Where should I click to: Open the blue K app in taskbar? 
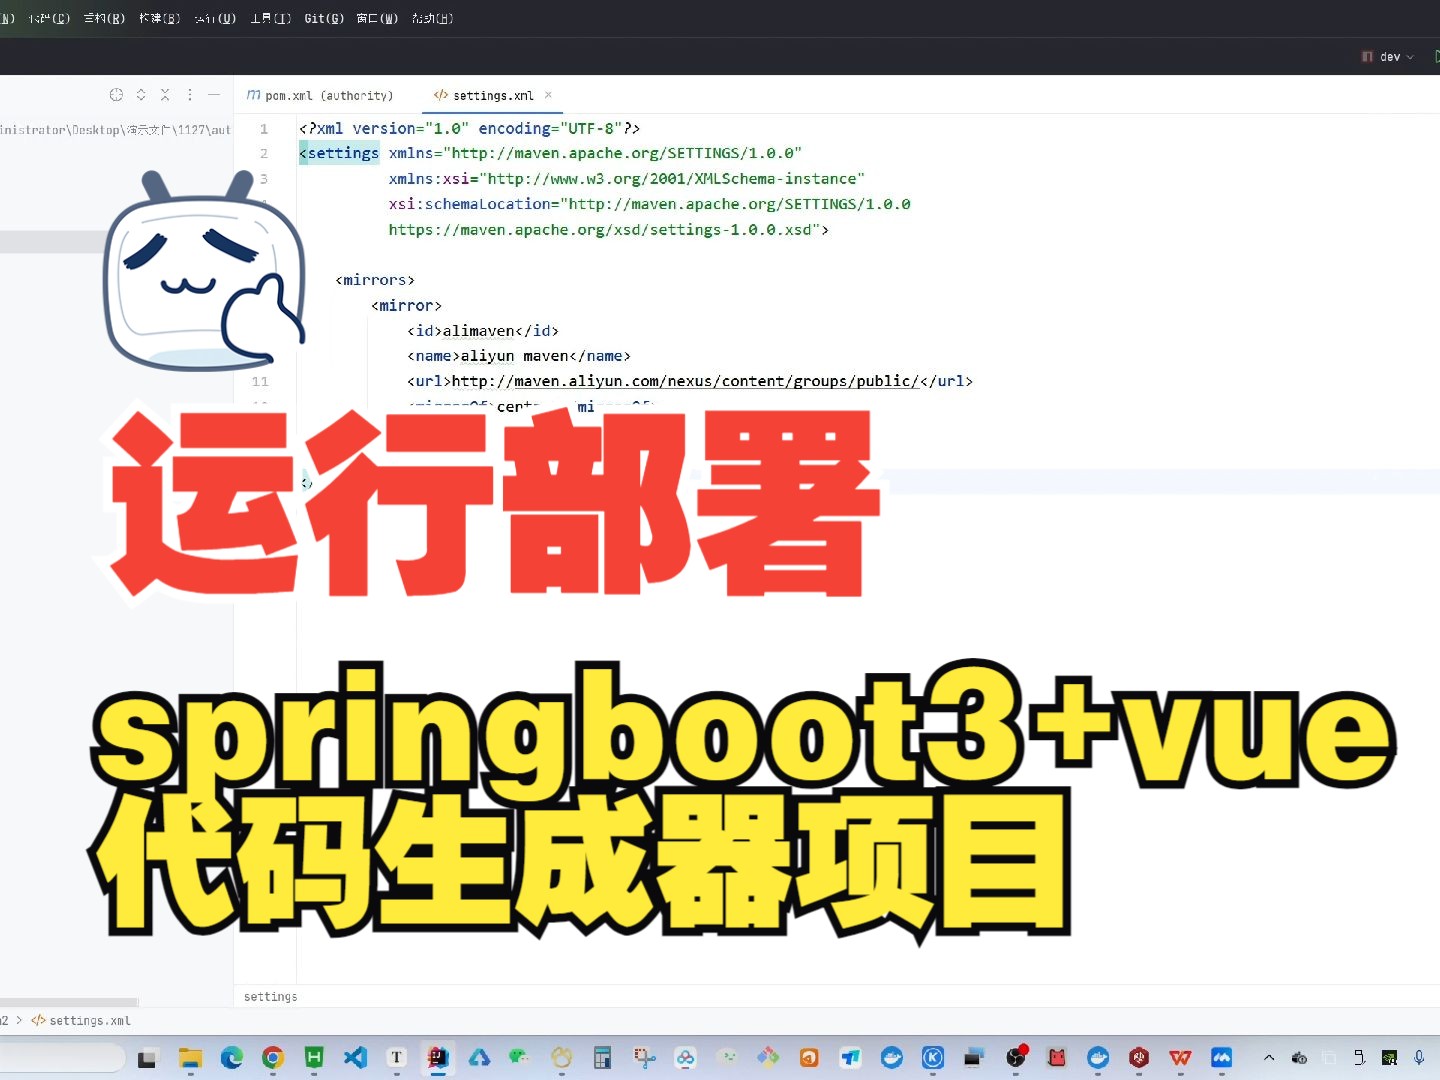pyautogui.click(x=933, y=1058)
